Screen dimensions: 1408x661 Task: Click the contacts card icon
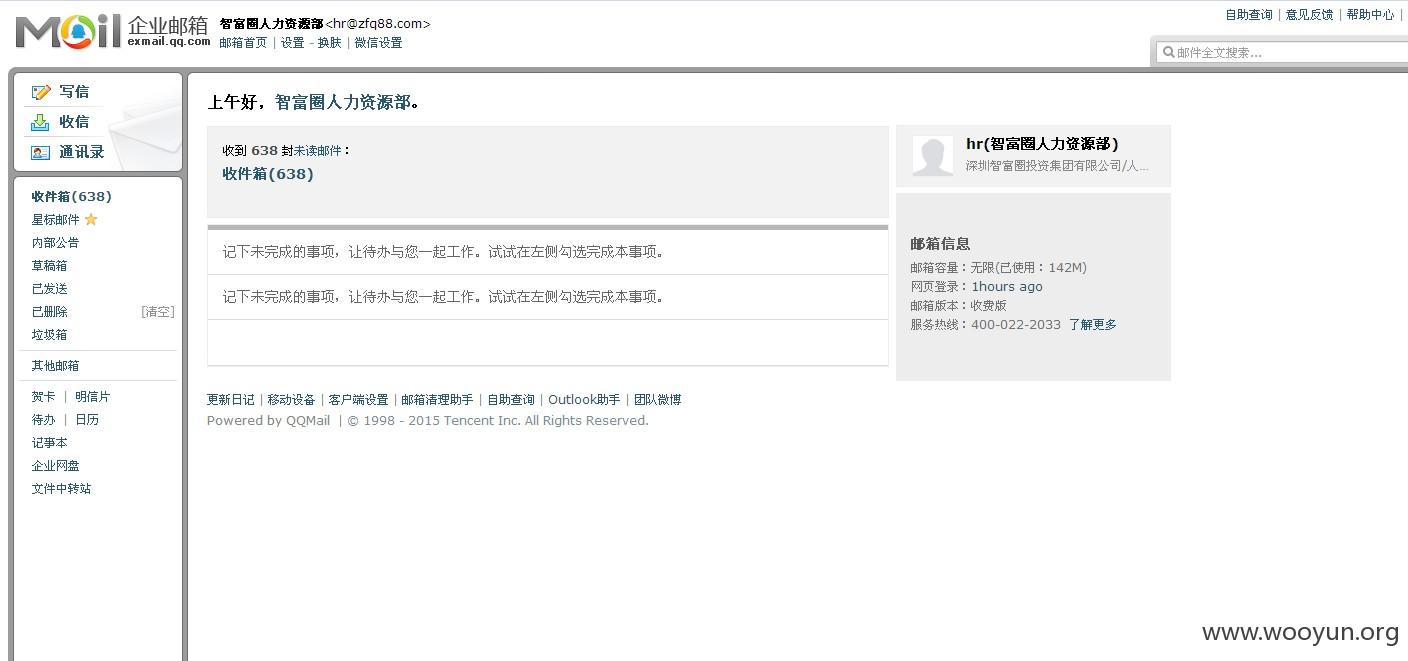(40, 152)
